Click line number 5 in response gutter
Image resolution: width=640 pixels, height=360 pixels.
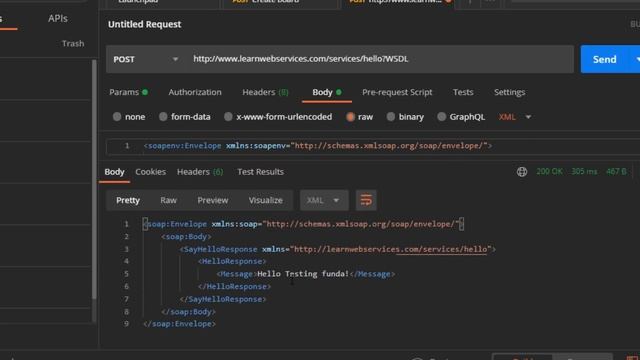tap(127, 274)
